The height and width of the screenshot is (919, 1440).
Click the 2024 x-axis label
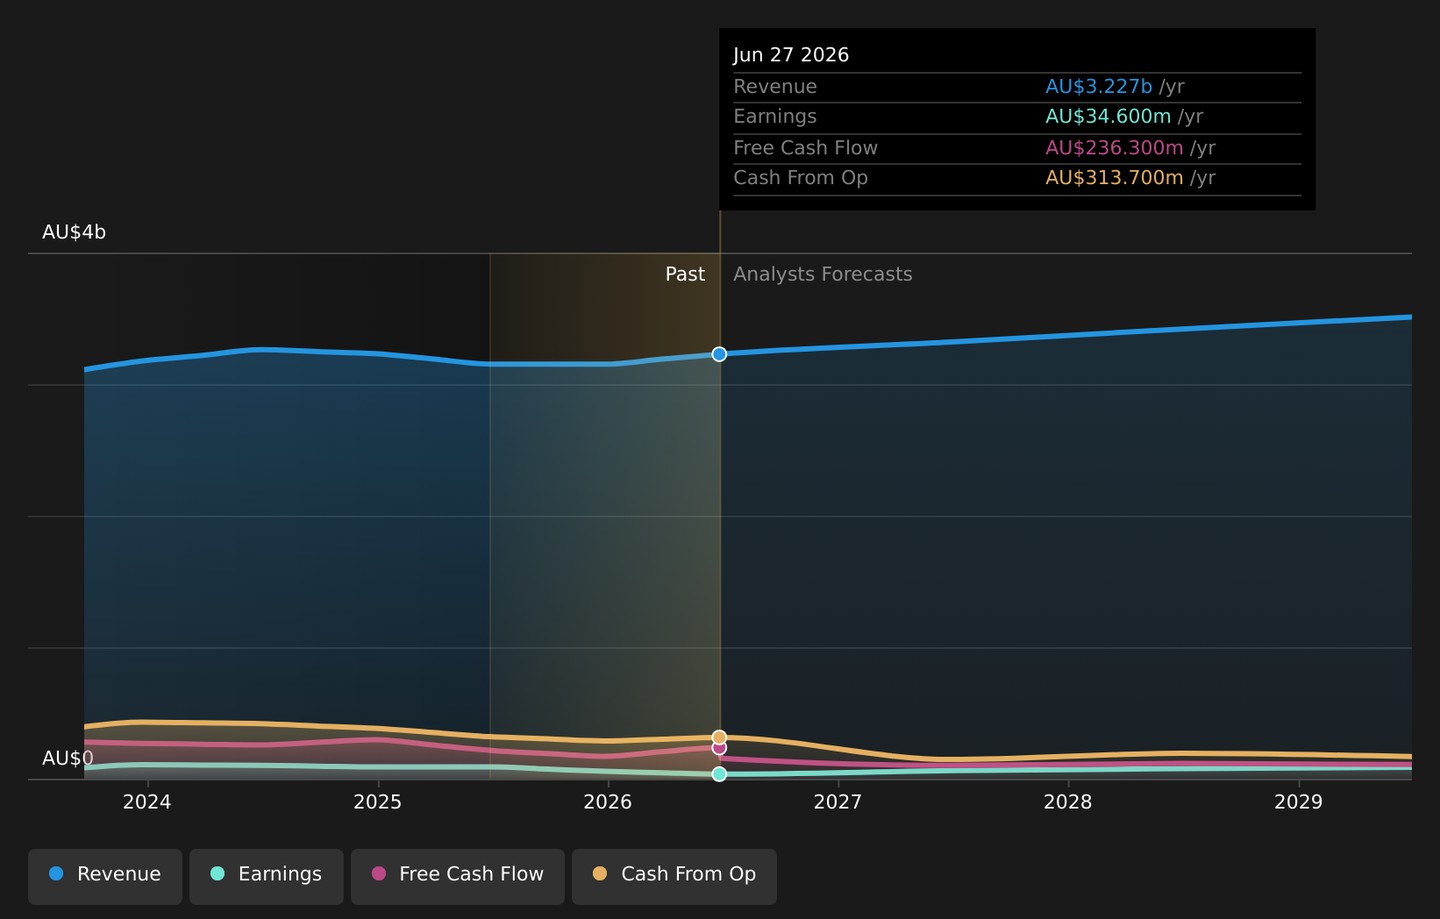tap(147, 802)
